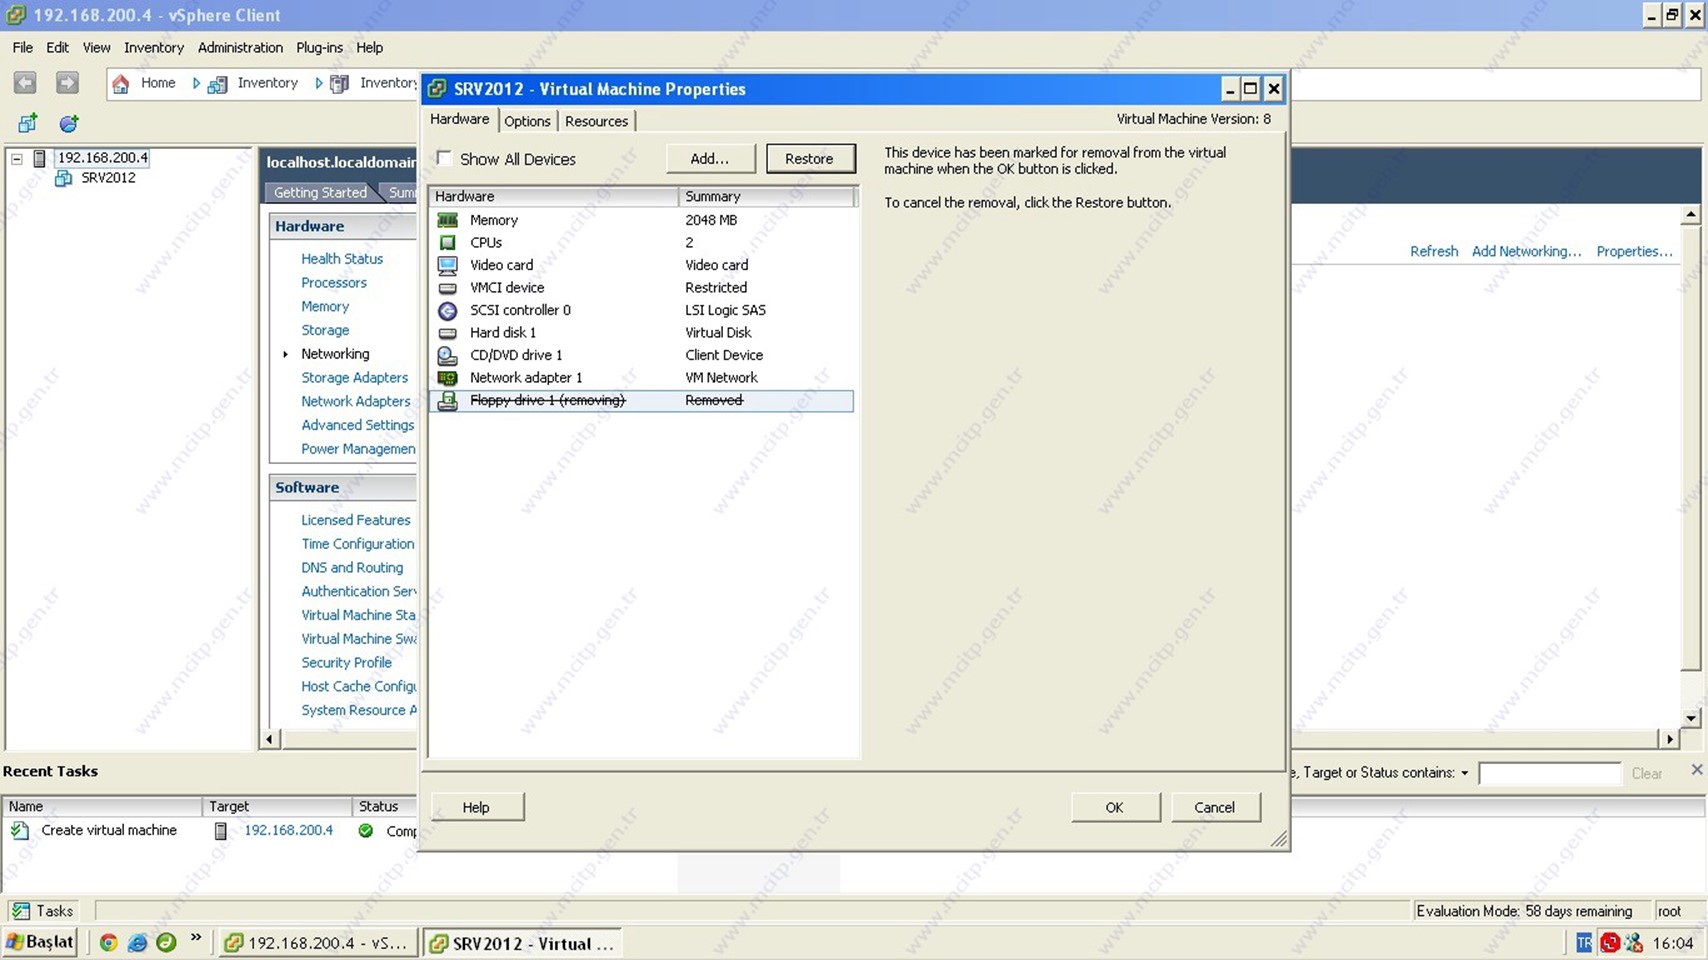The width and height of the screenshot is (1708, 960).
Task: Open the Help menu in menu bar
Action: click(x=369, y=48)
